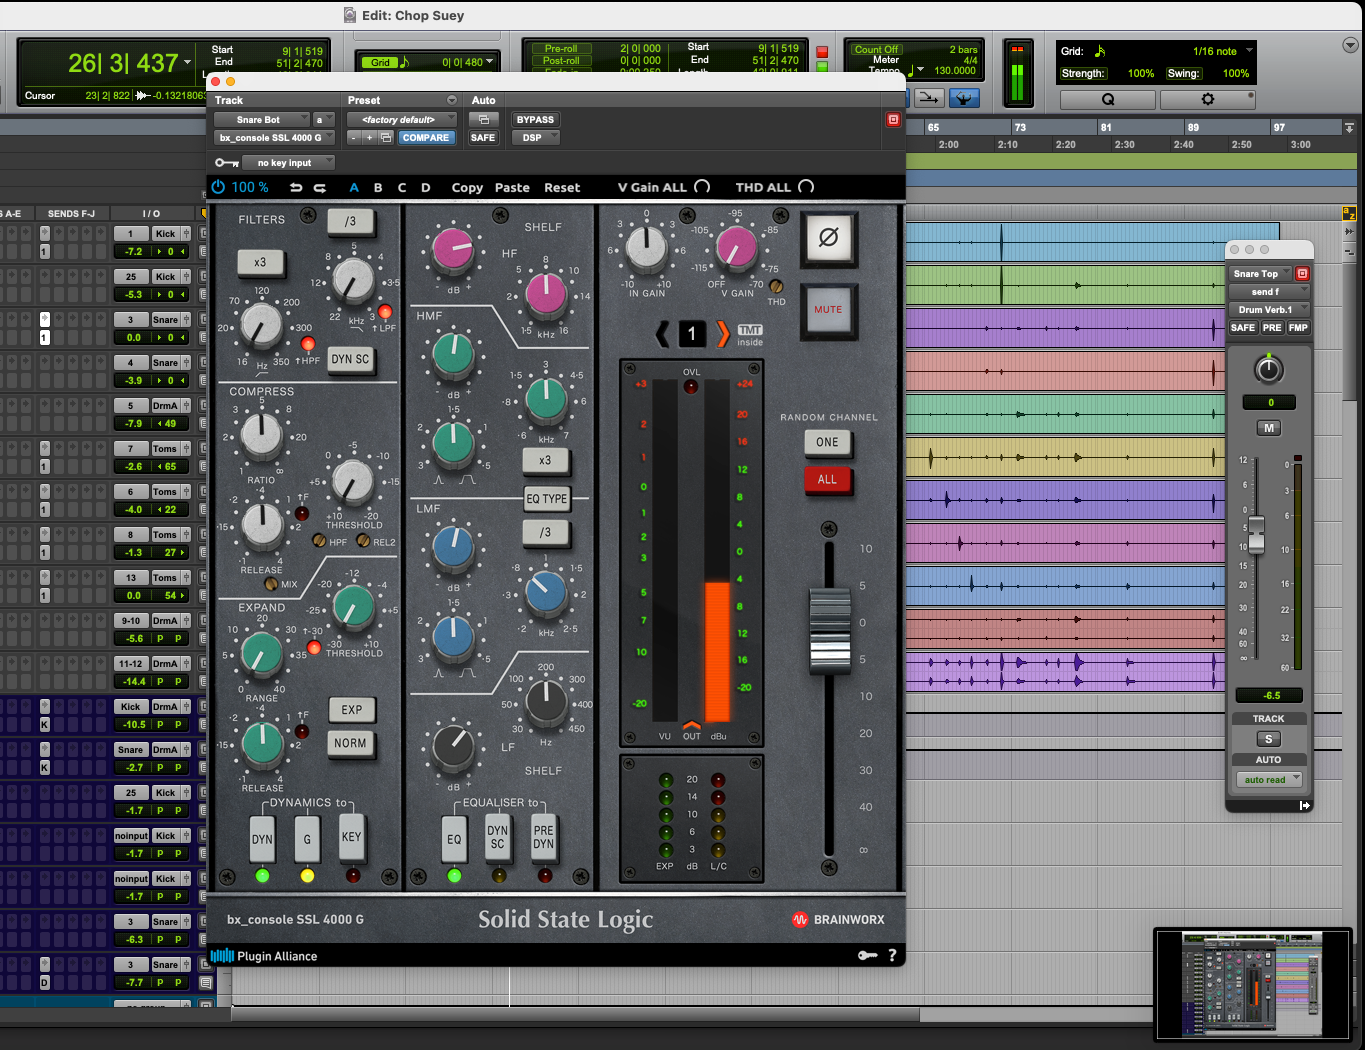Open the auto read automation dropdown
This screenshot has height=1050, width=1365.
click(x=1268, y=779)
